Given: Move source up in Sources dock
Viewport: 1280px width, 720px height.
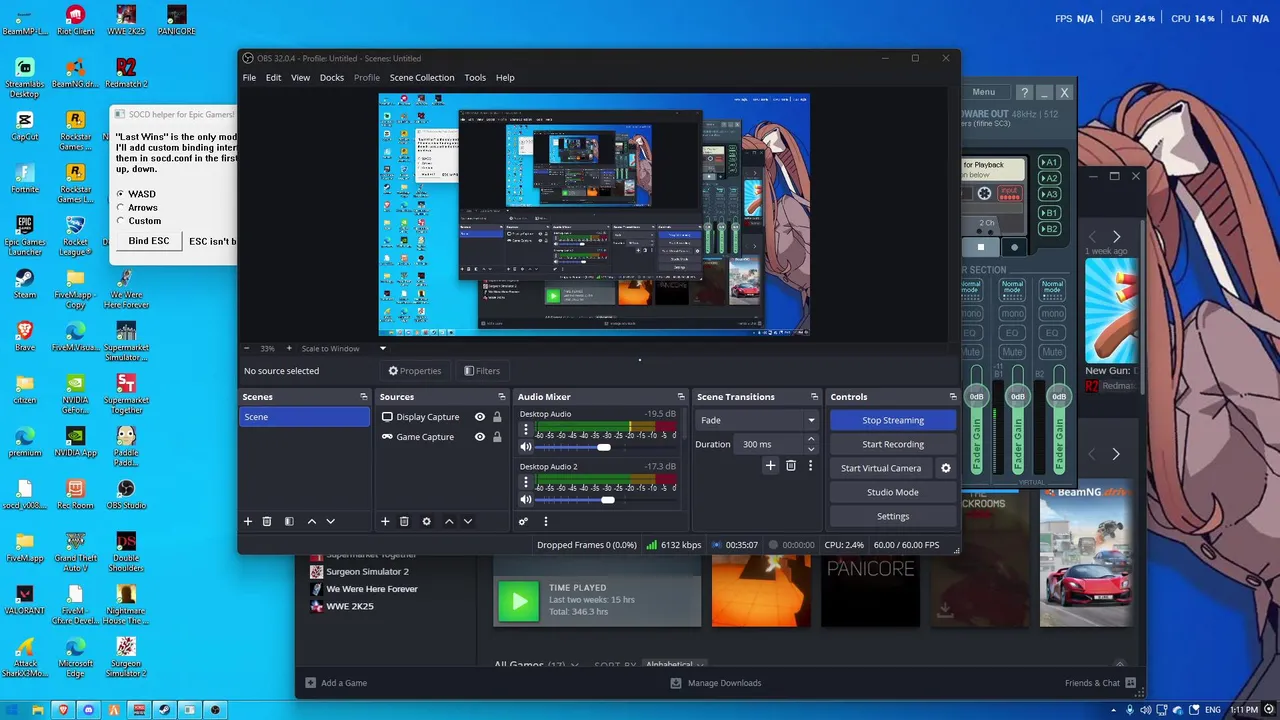Looking at the screenshot, I should 449,521.
